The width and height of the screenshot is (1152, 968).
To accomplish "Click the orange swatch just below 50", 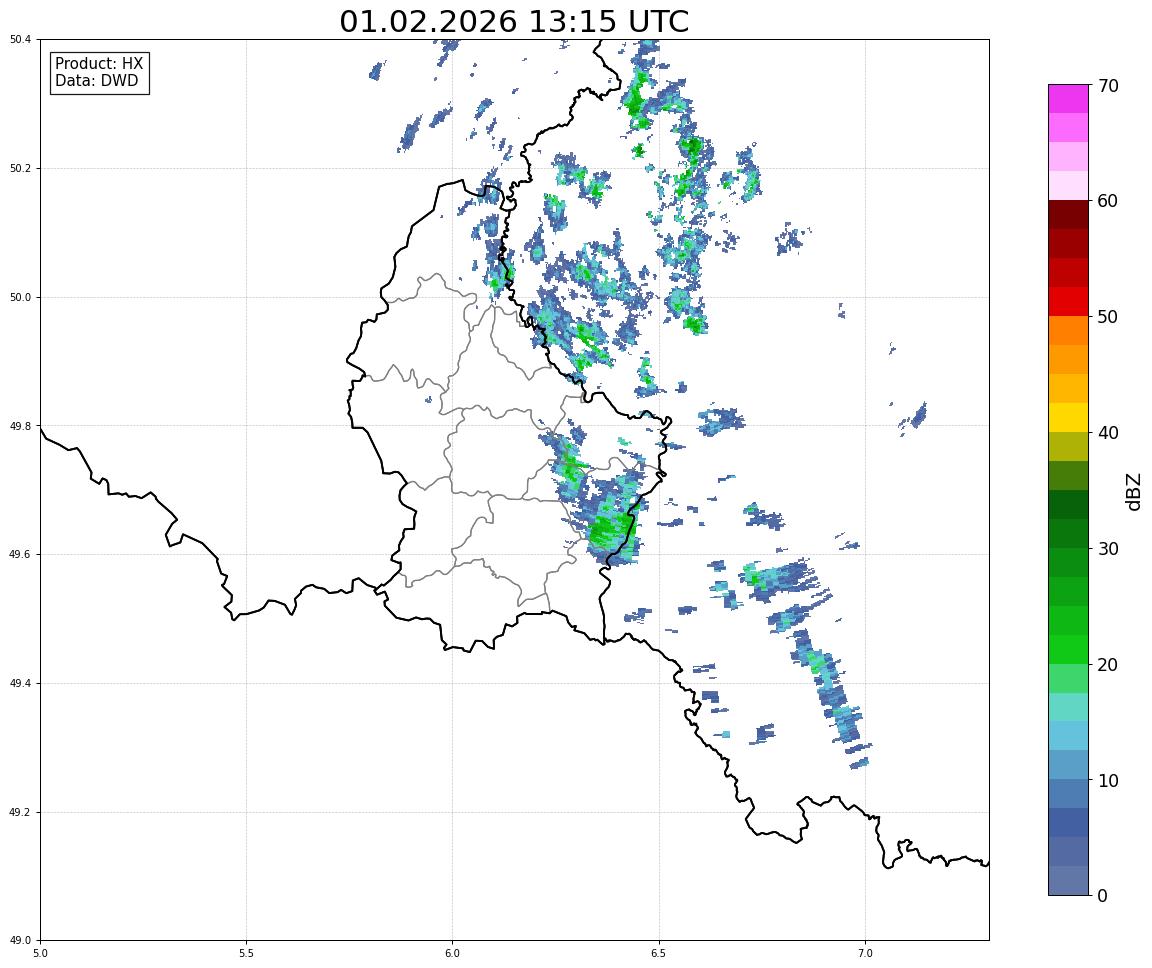I will (1068, 331).
